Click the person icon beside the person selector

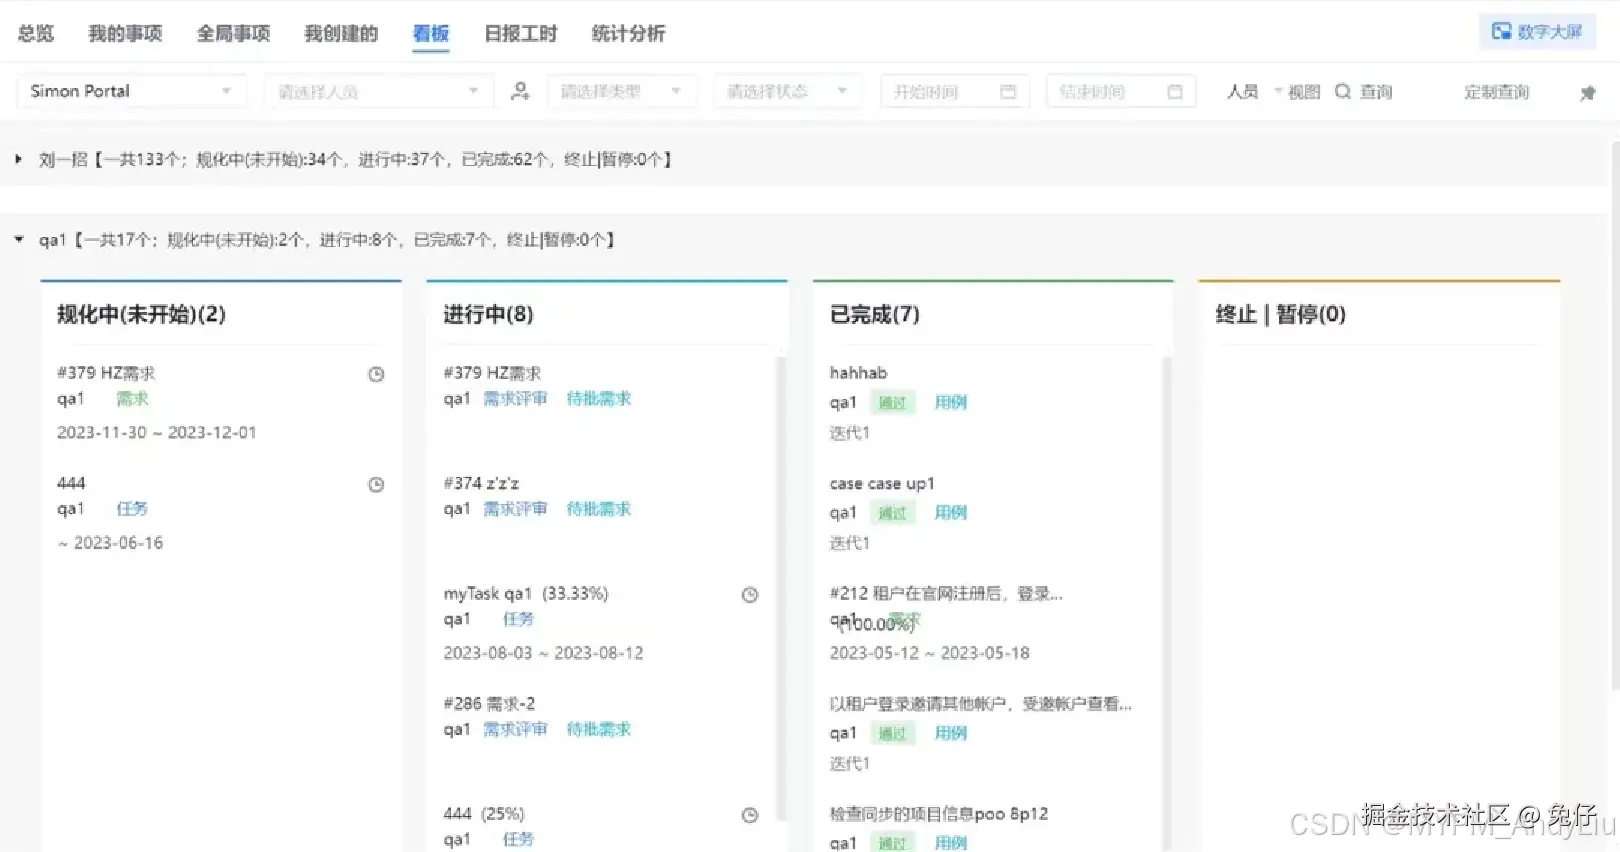[x=520, y=91]
